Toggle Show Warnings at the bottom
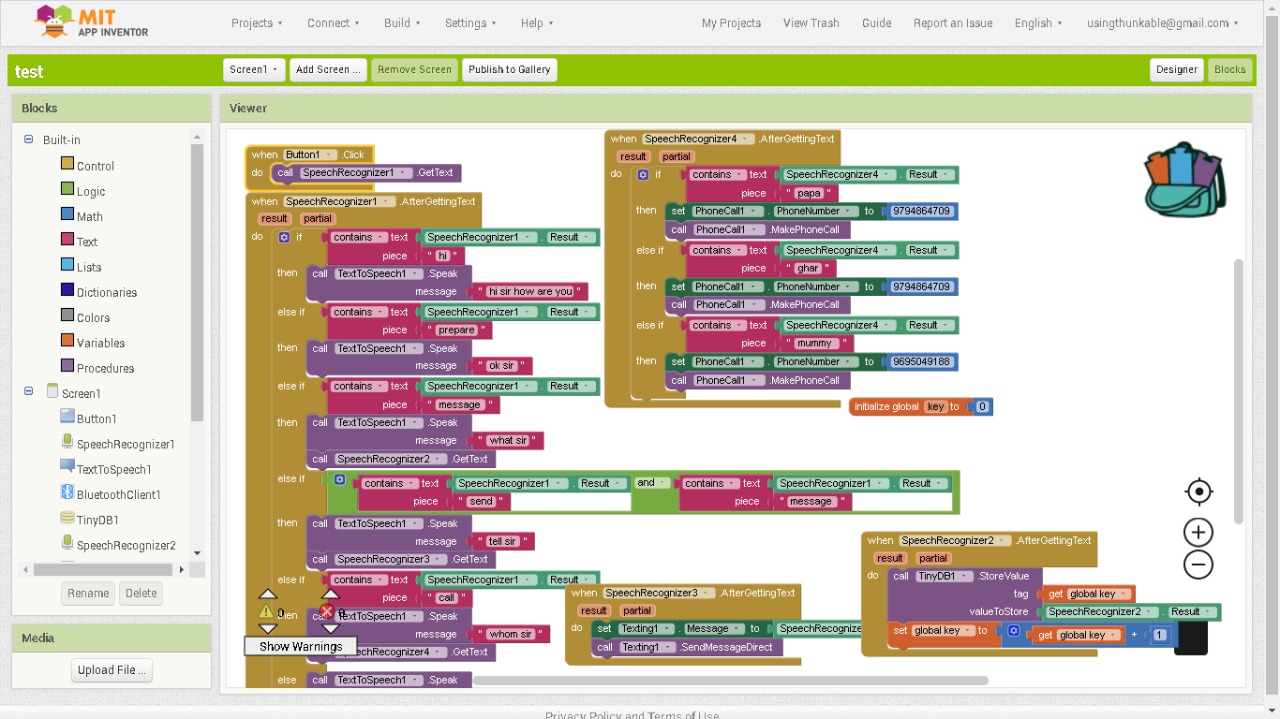Viewport: 1280px width, 719px height. 299,645
